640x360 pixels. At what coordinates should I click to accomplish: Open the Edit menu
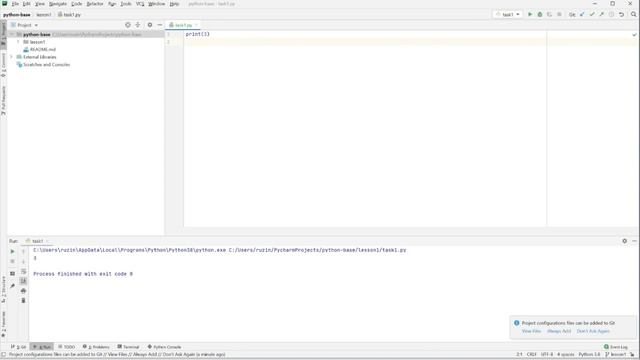click(27, 4)
